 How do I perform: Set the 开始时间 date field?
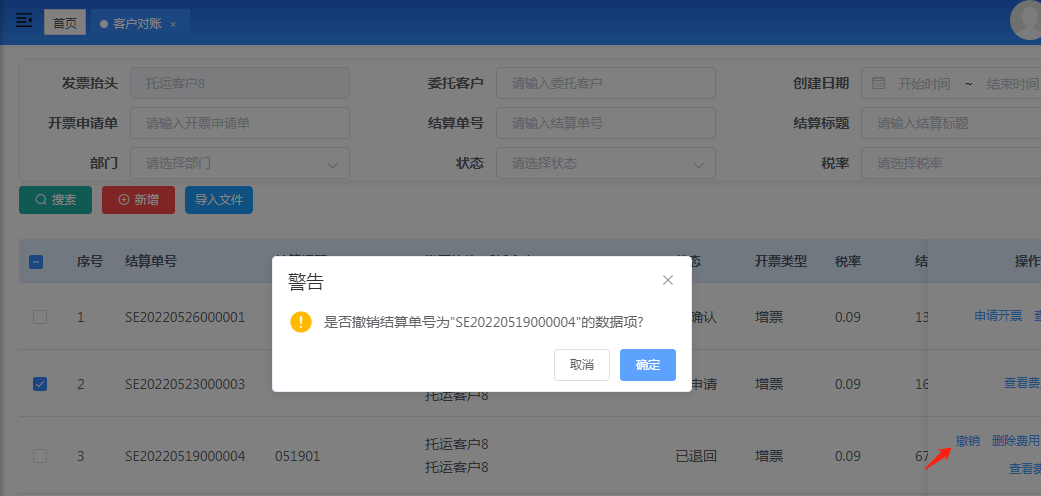tap(924, 84)
